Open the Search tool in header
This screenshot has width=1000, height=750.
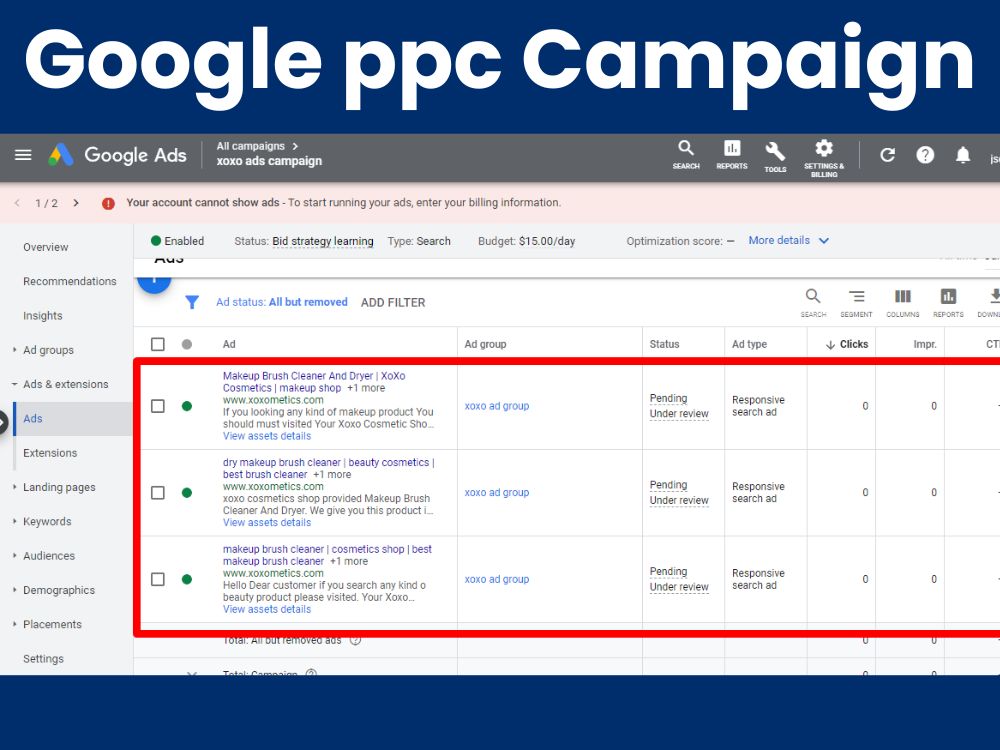(686, 155)
